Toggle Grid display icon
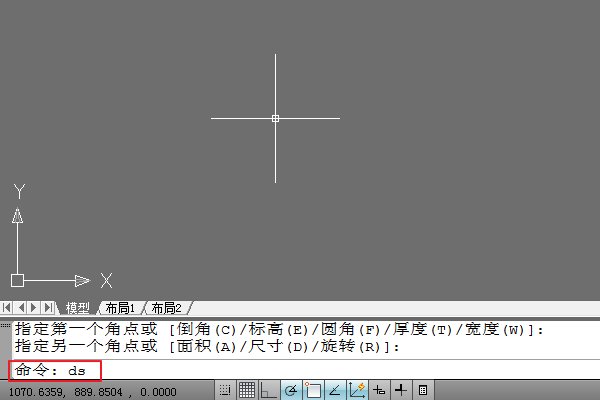Screen dimensions: 600x400 coord(247,390)
